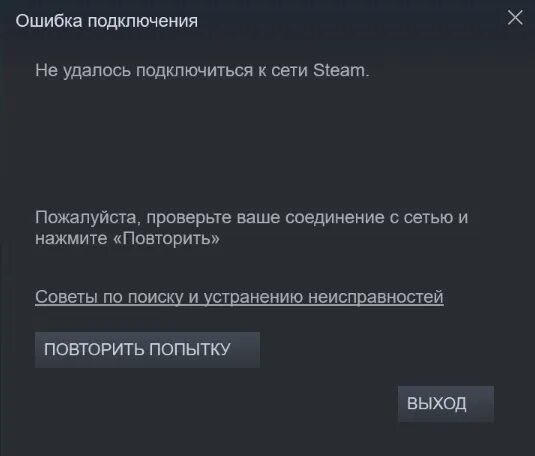
Task: Dismiss the connection error via X icon
Action: click(x=515, y=17)
